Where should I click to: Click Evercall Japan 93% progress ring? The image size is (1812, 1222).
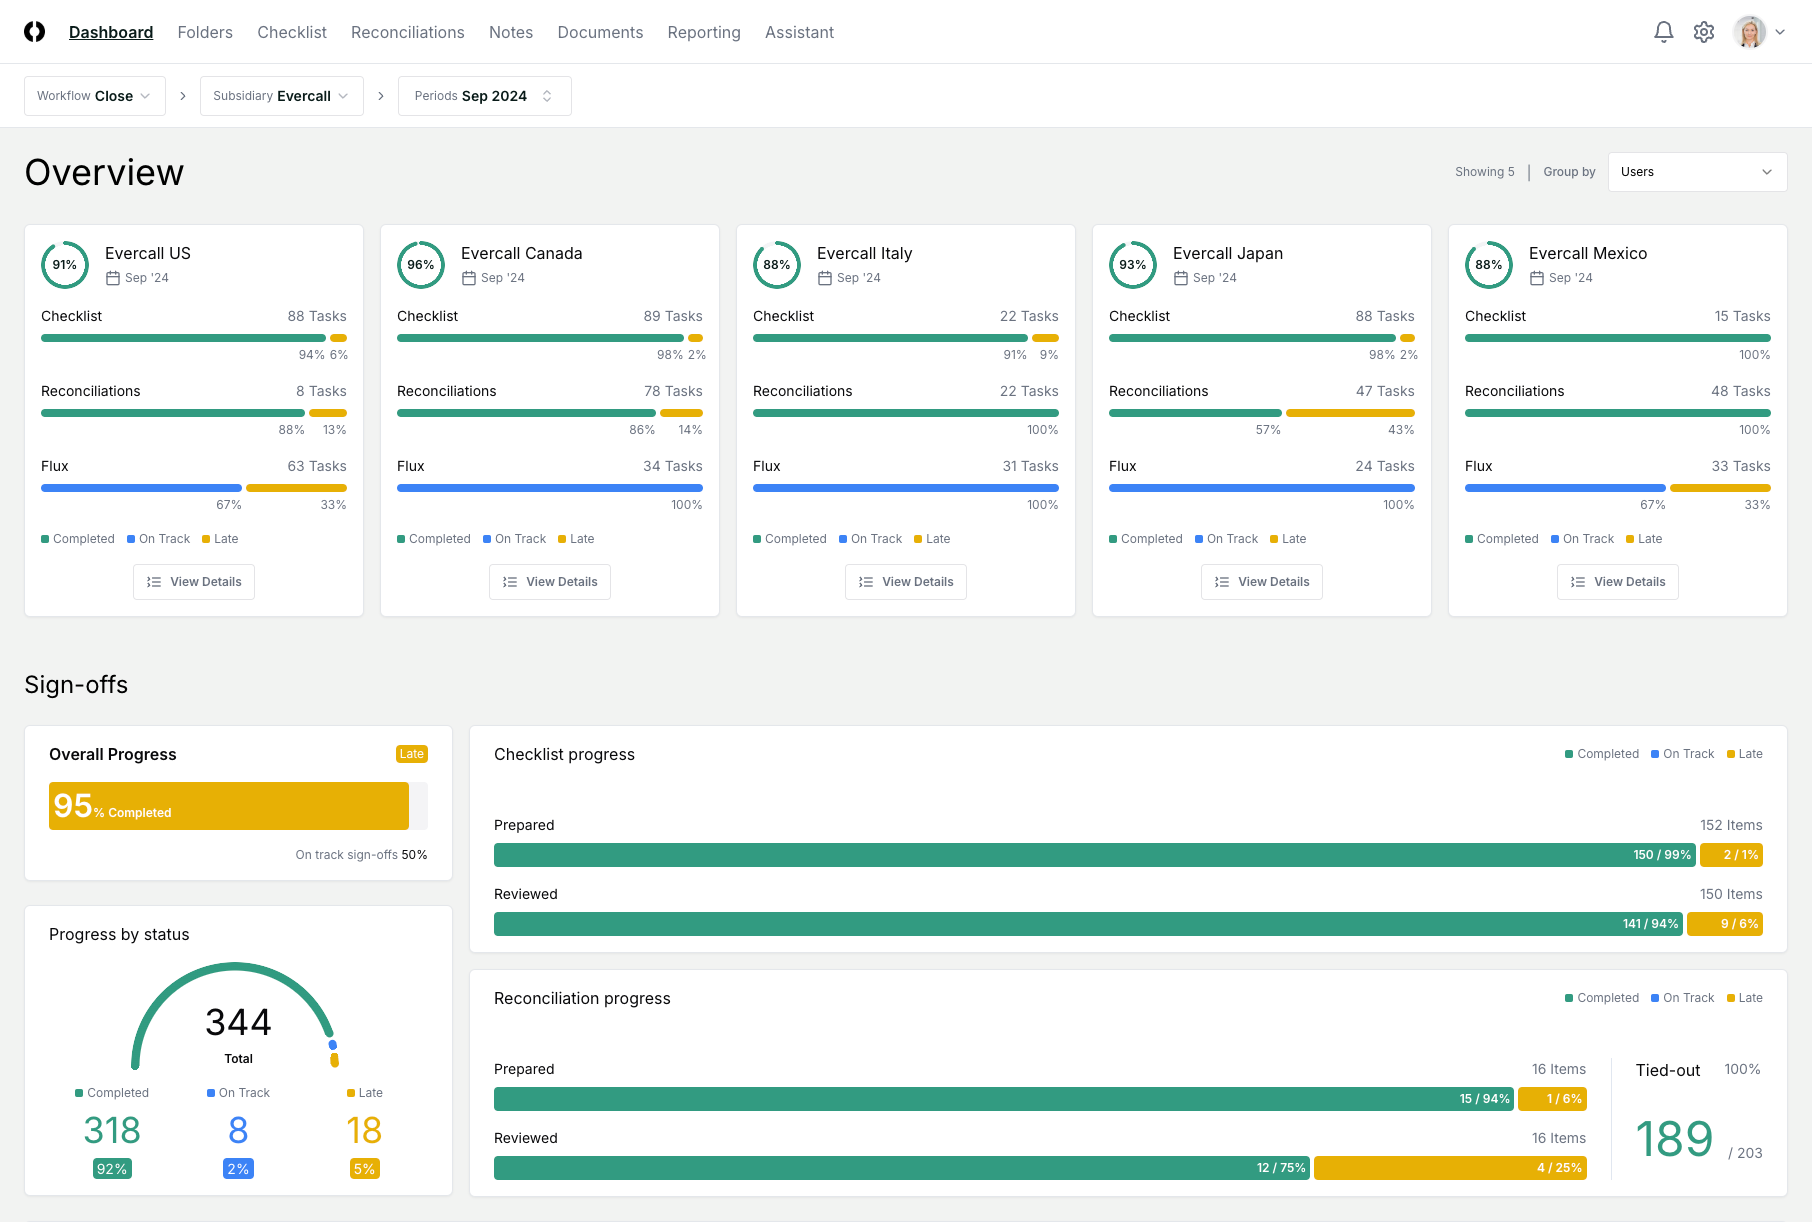(x=1133, y=265)
